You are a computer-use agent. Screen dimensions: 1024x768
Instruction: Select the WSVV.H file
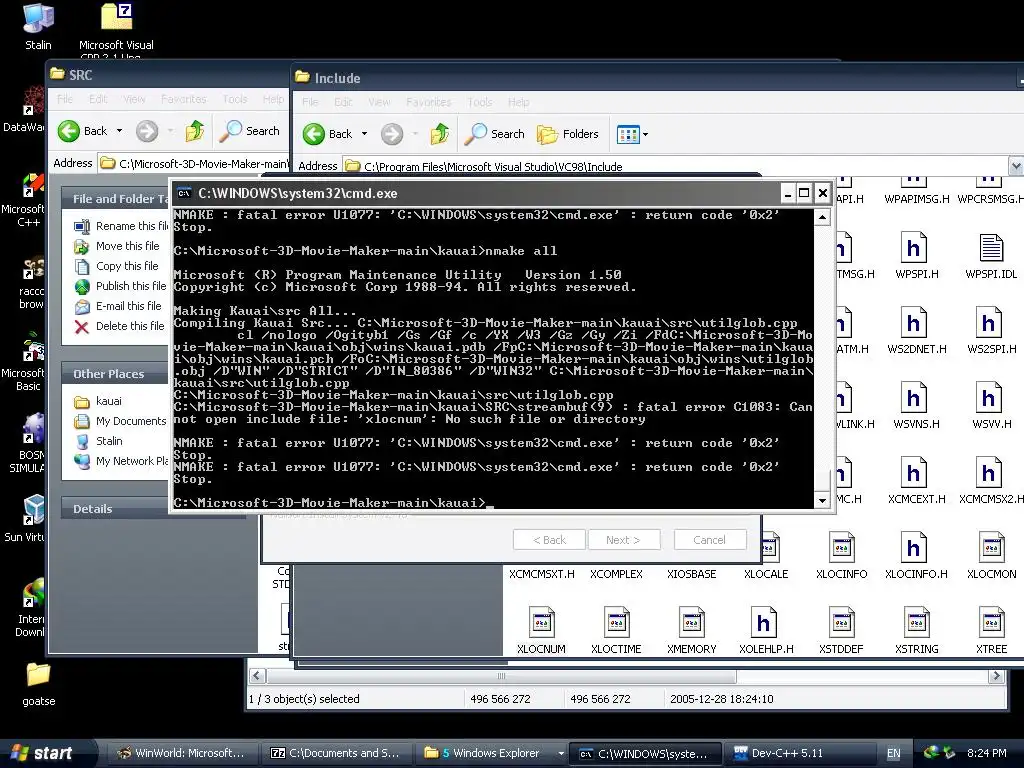991,406
